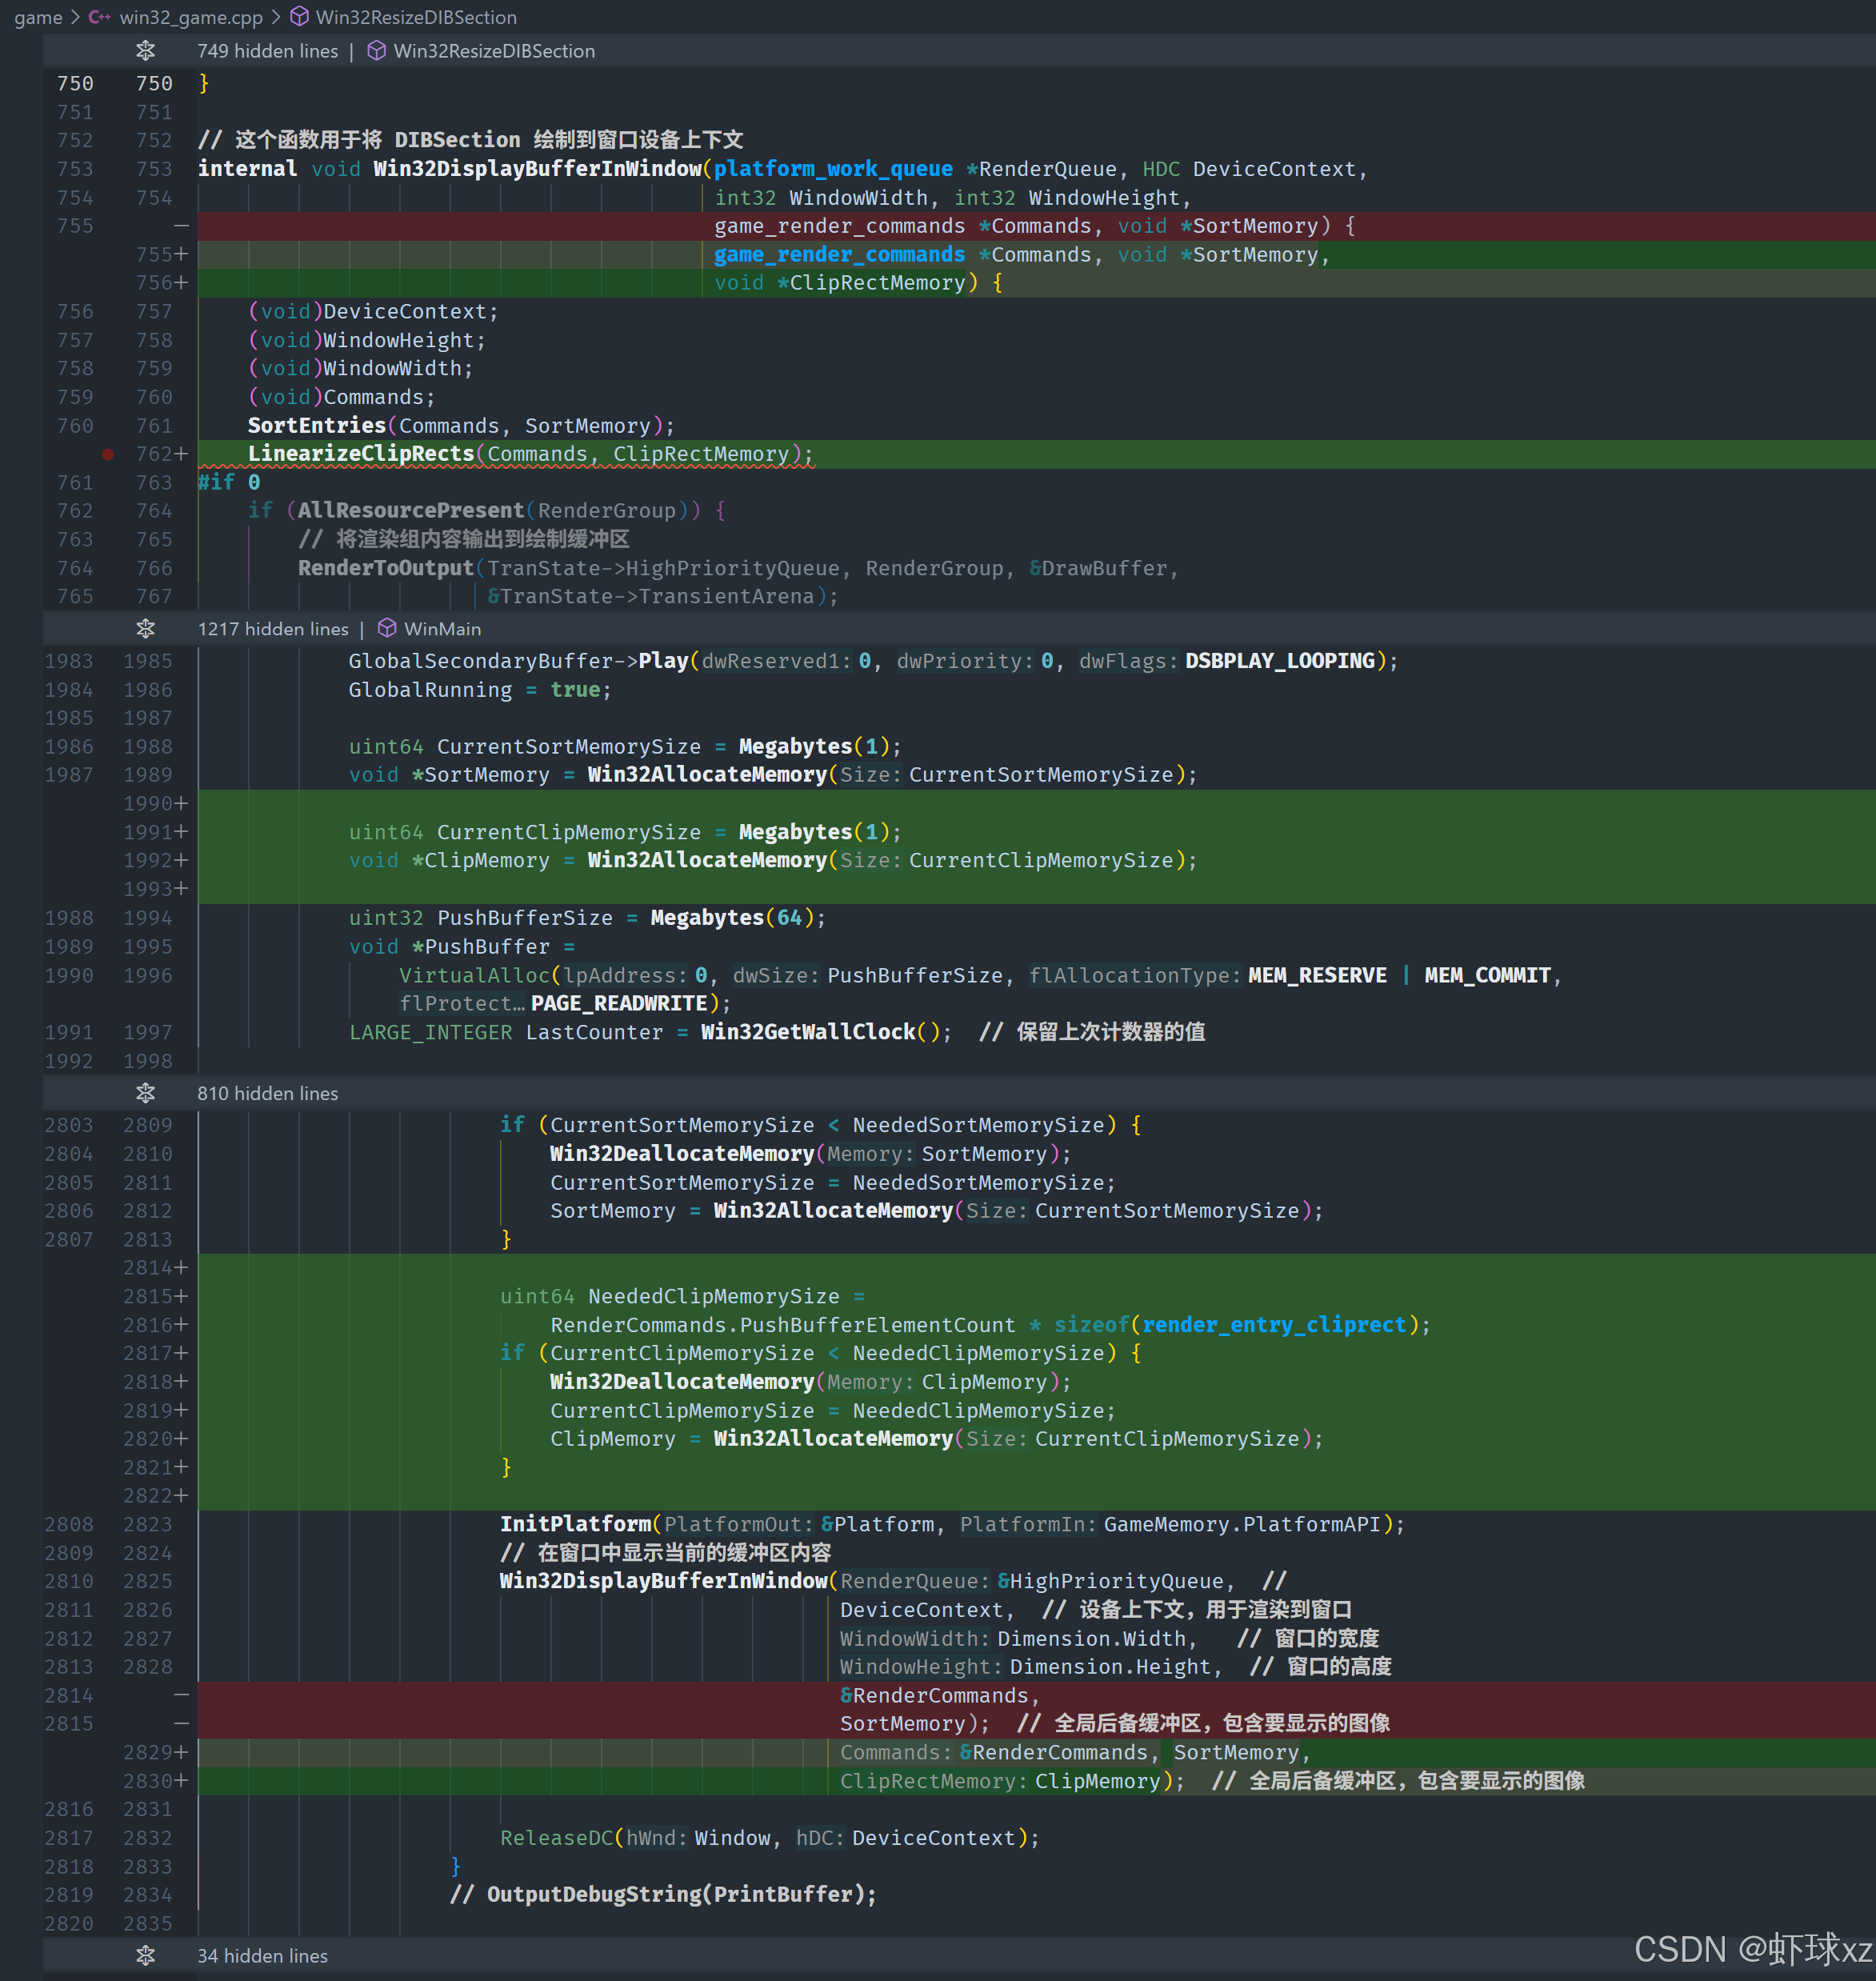Screen dimensions: 1876x1981
Task: Jump to Win32ResizeDIBSection link in hidden-lines bar
Action: (x=494, y=51)
